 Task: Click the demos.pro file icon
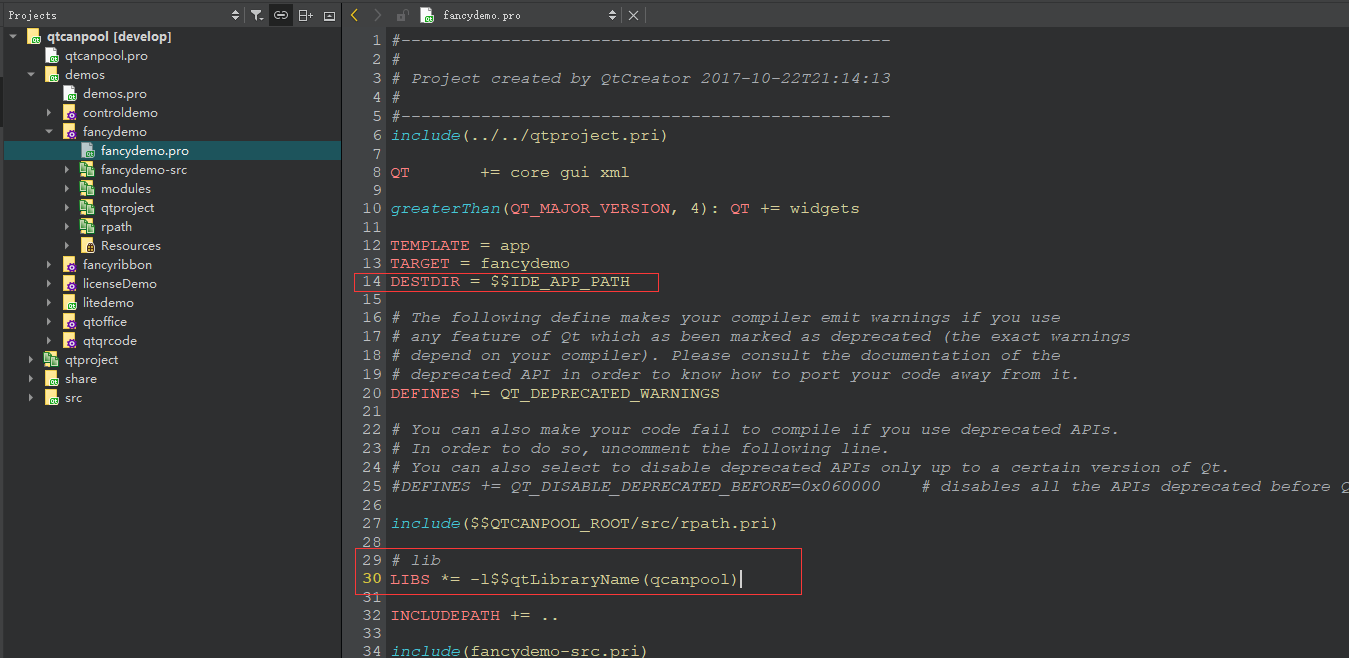(71, 93)
